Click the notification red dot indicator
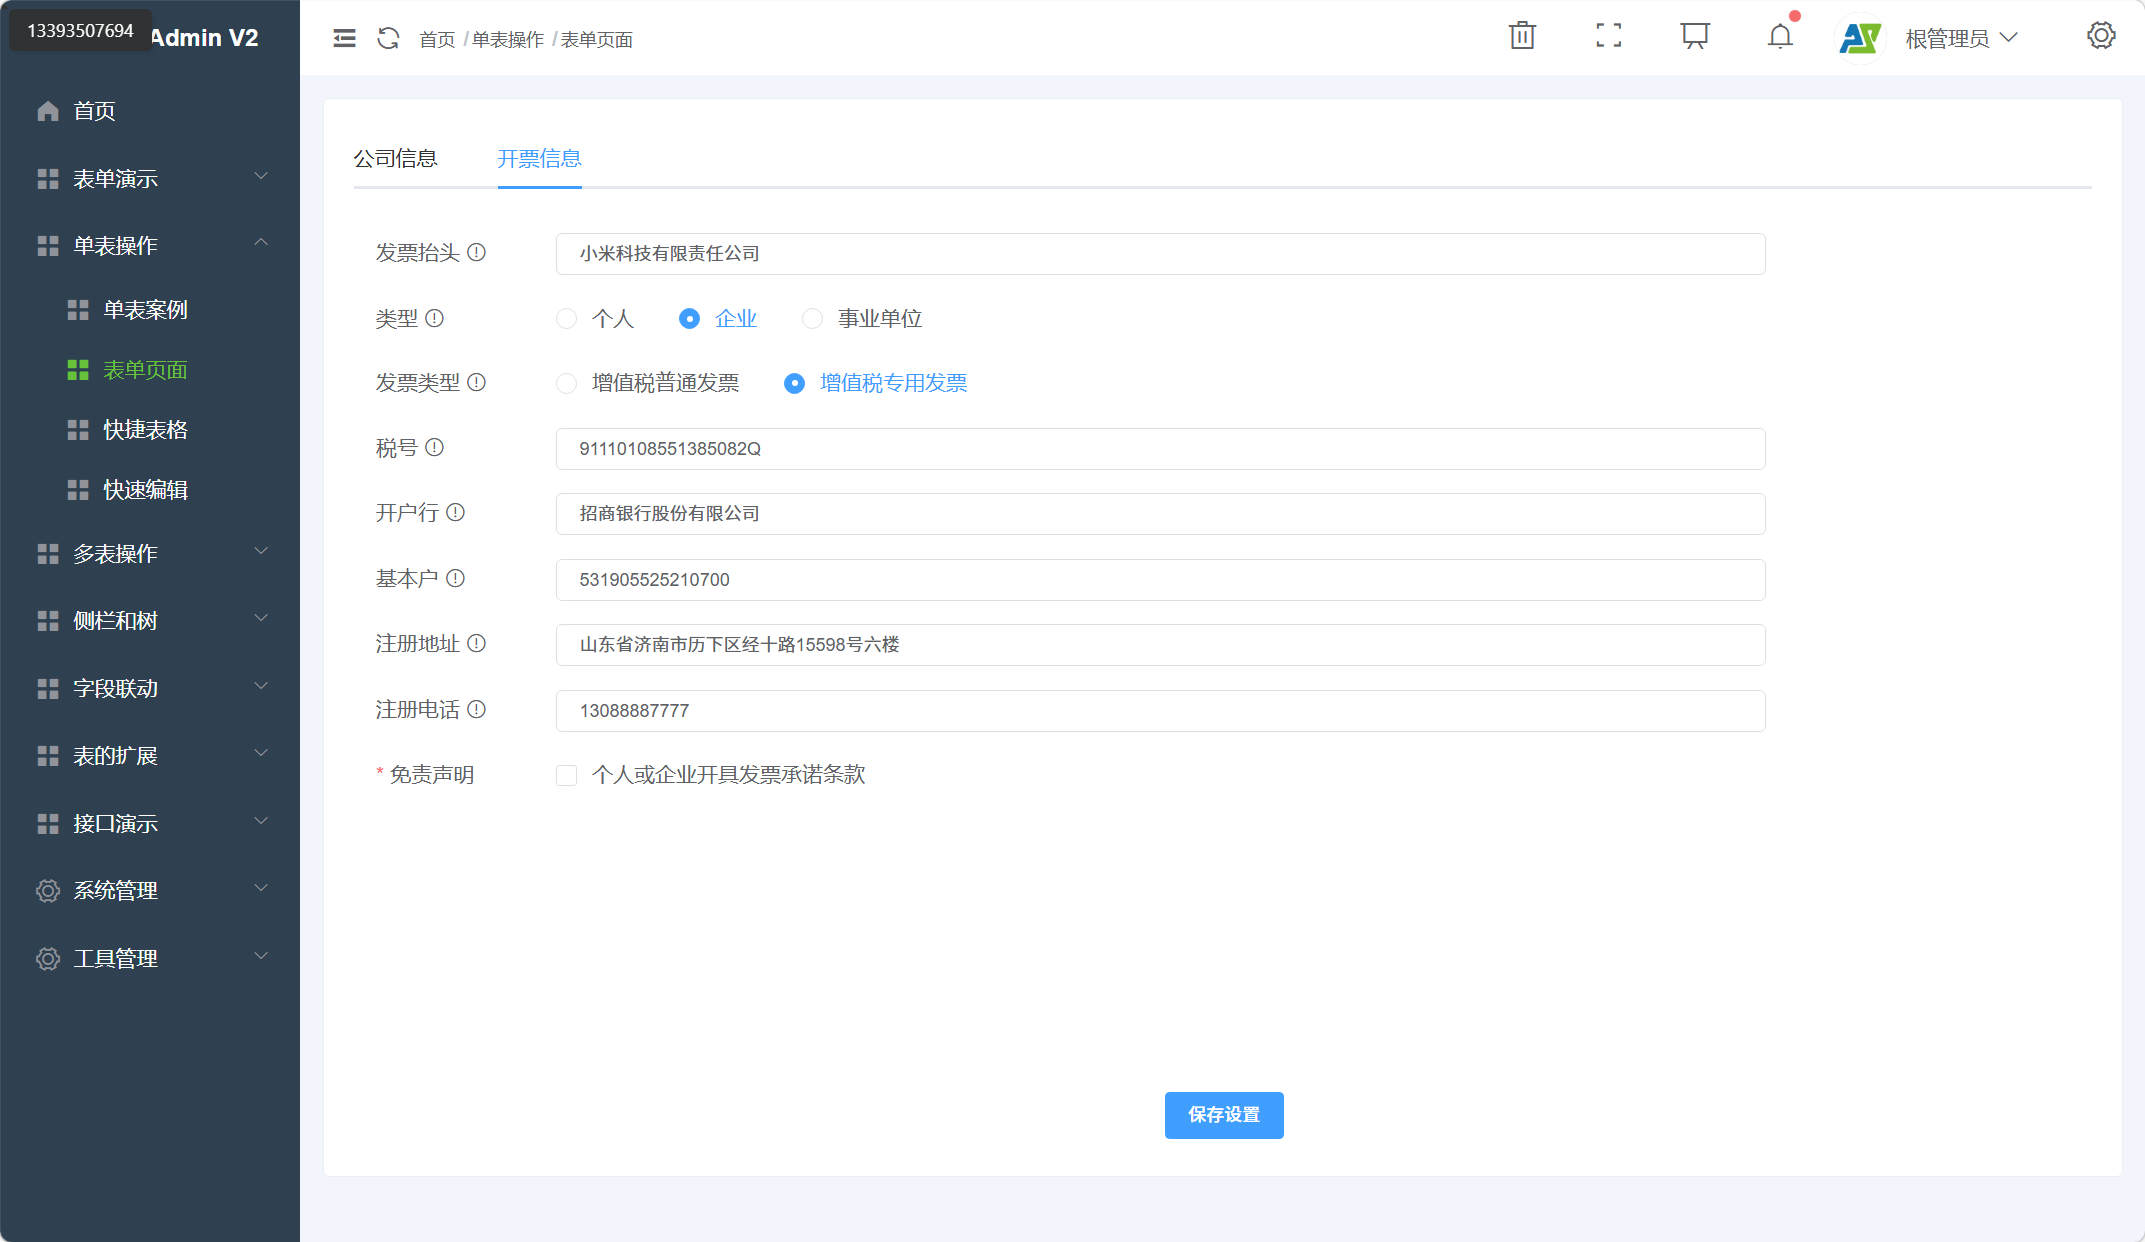 1795,17
